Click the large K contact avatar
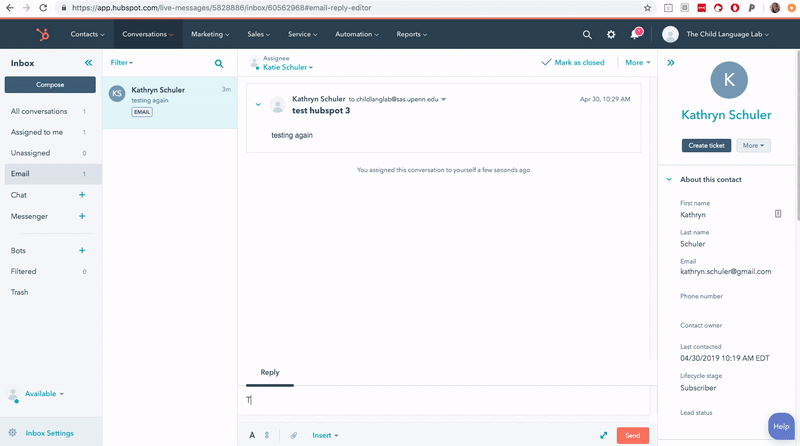Image resolution: width=800 pixels, height=446 pixels. (729, 80)
